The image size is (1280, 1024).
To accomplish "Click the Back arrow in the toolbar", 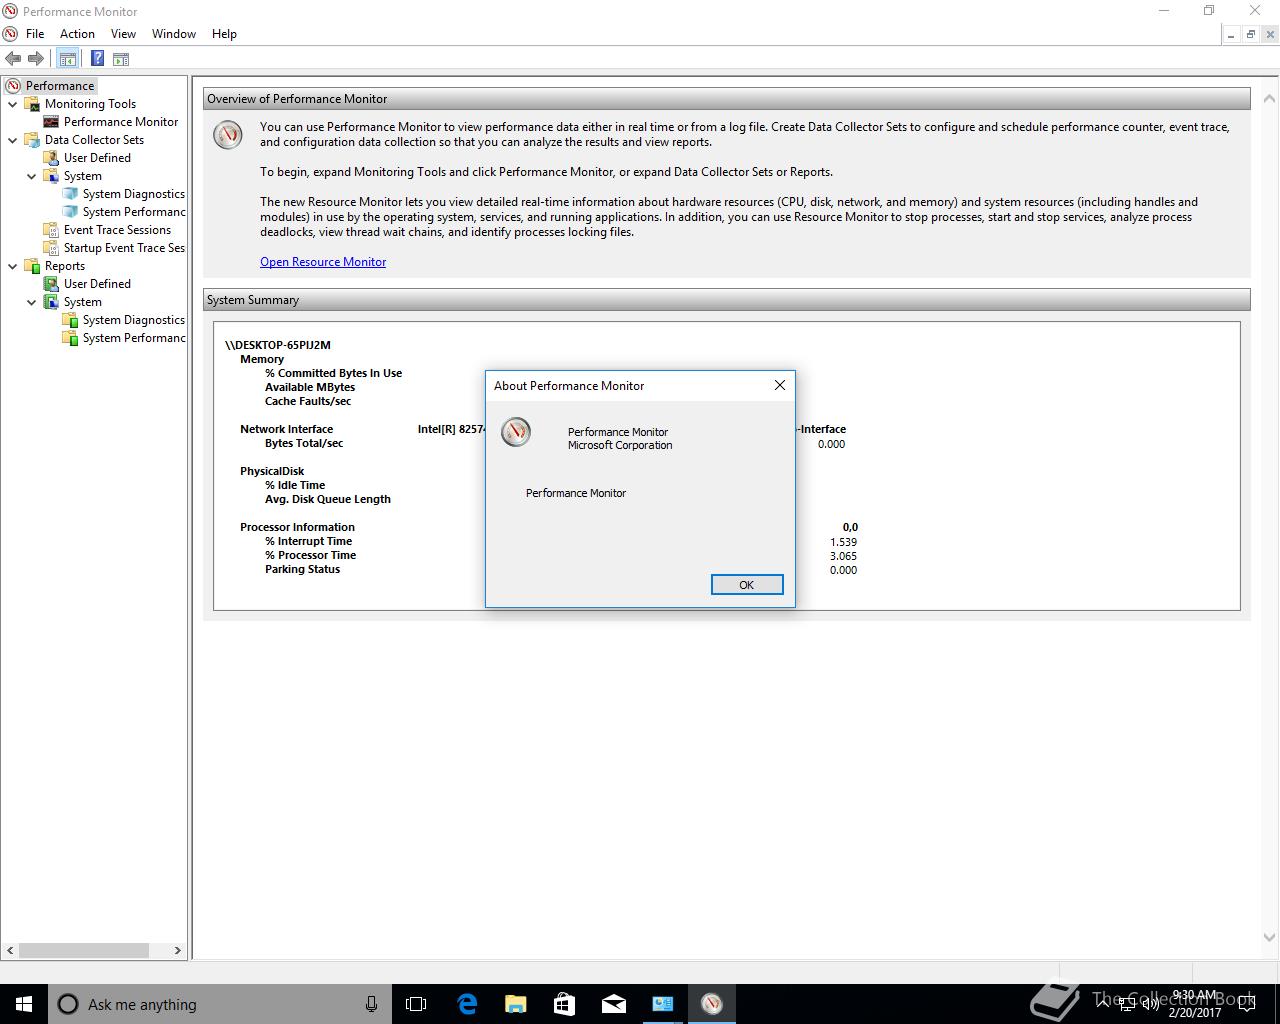I will click(13, 59).
